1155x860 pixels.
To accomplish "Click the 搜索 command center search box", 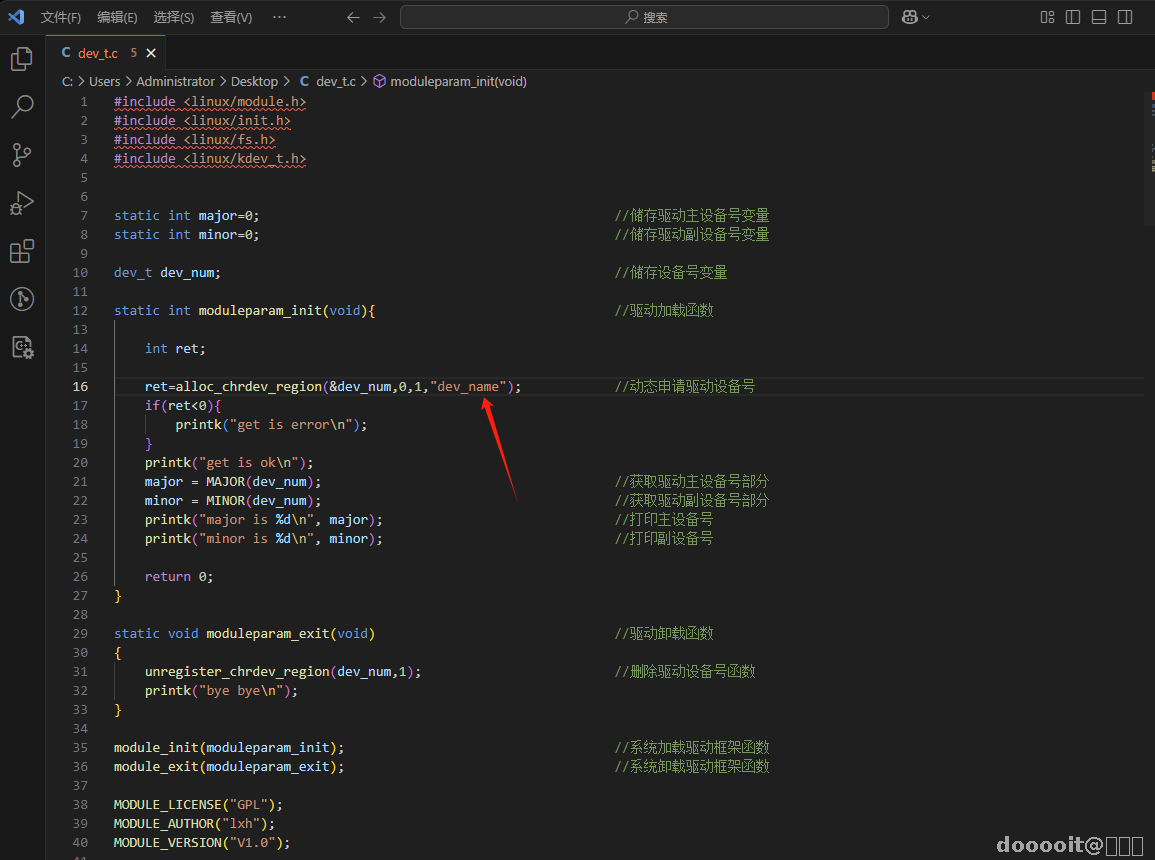I will coord(644,17).
